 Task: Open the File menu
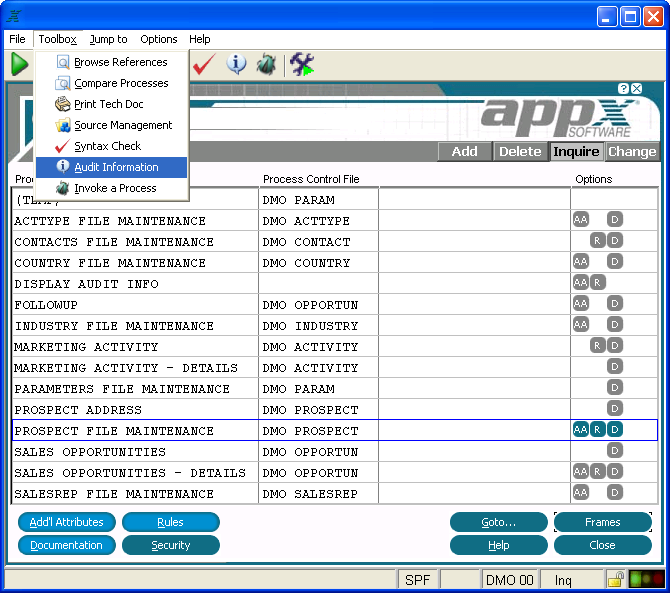click(x=18, y=39)
